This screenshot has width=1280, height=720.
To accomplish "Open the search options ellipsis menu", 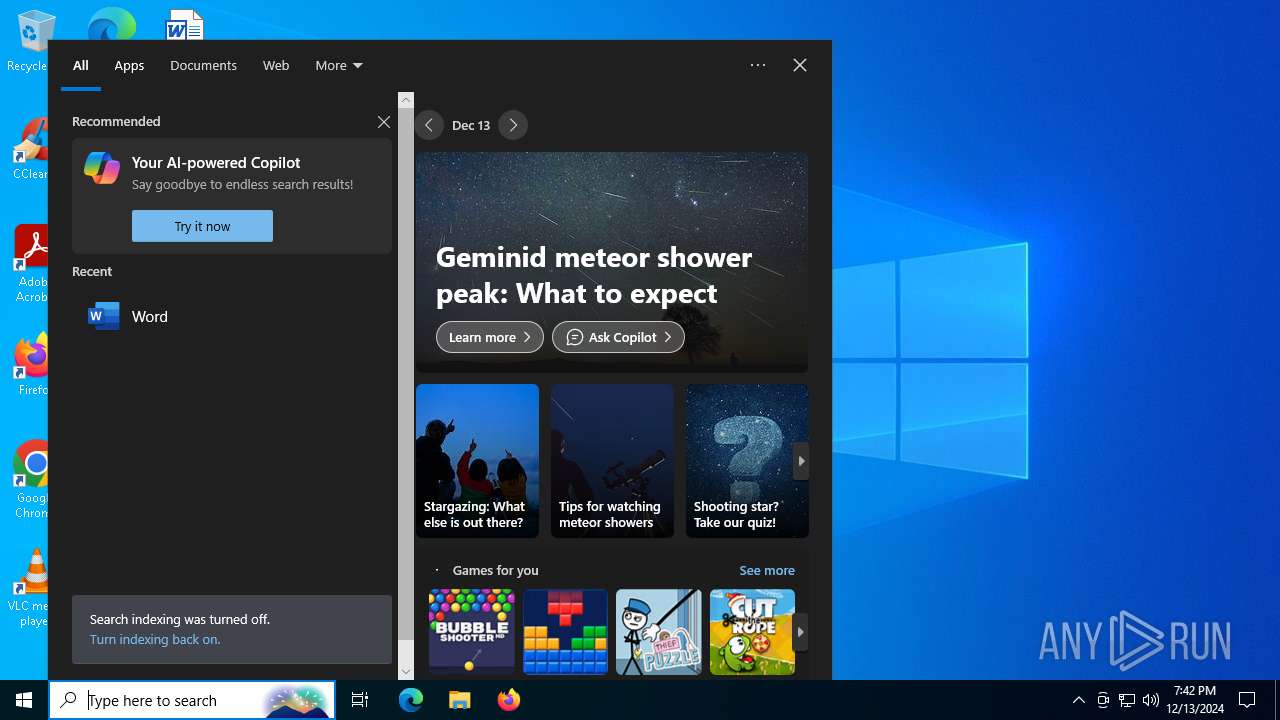I will pos(758,65).
